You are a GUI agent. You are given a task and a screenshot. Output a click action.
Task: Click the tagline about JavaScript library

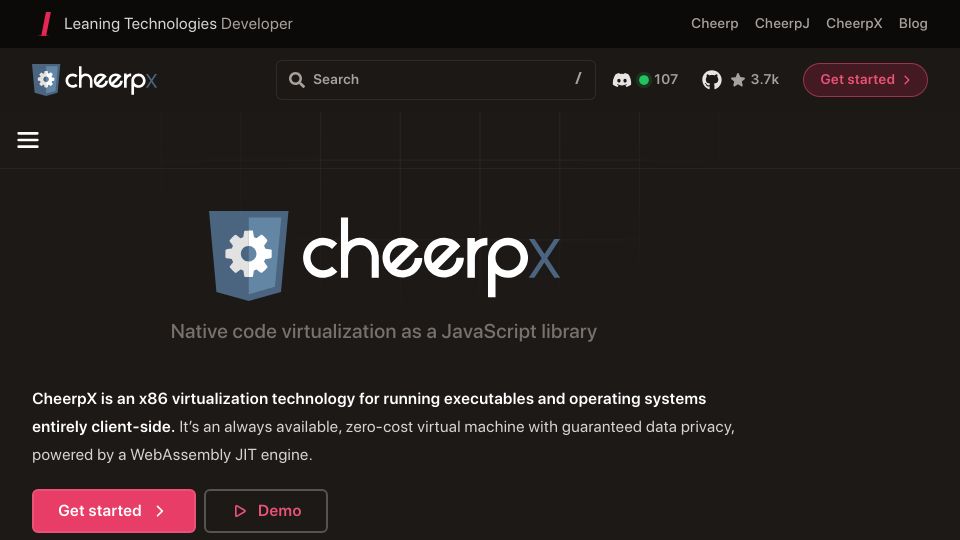(384, 331)
